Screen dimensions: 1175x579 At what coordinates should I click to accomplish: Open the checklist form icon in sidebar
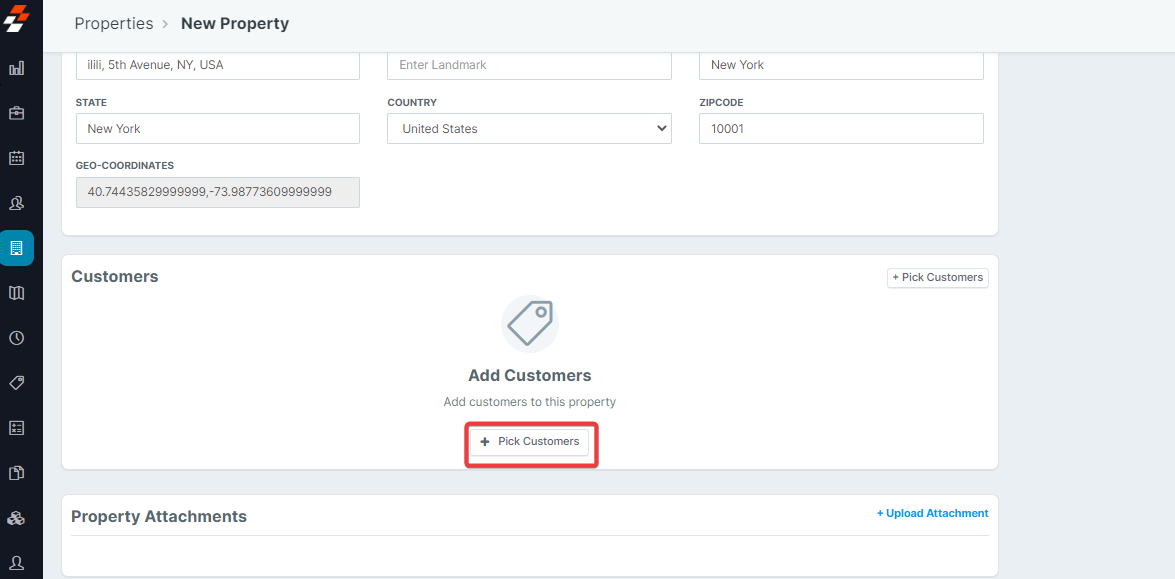click(x=17, y=428)
